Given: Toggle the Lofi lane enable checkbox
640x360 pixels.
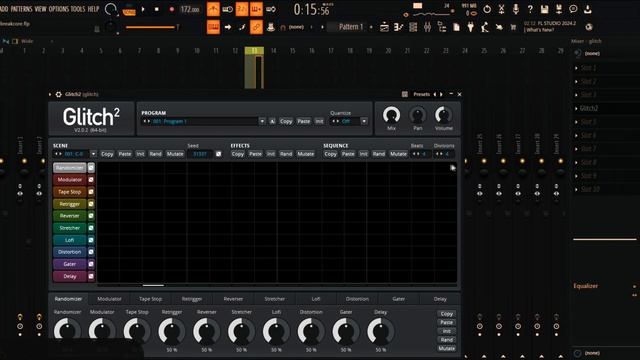Looking at the screenshot, I should point(91,240).
